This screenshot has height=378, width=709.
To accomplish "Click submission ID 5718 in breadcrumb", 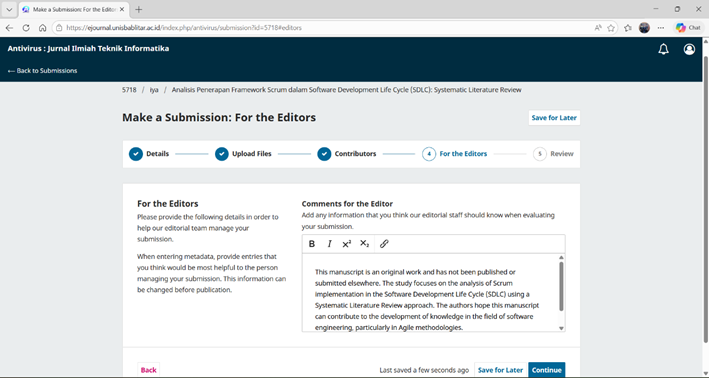I will [x=129, y=90].
